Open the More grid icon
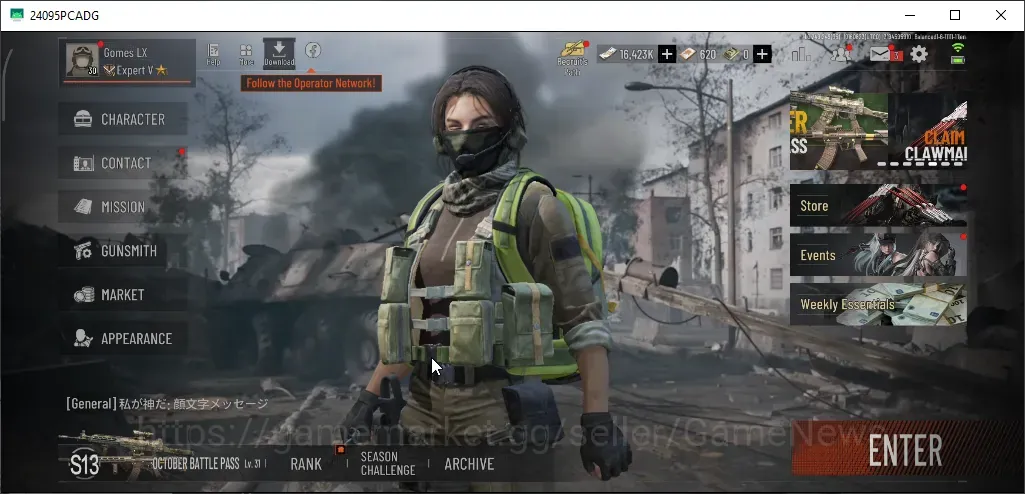Screen dimensions: 1025x494 pos(246,55)
